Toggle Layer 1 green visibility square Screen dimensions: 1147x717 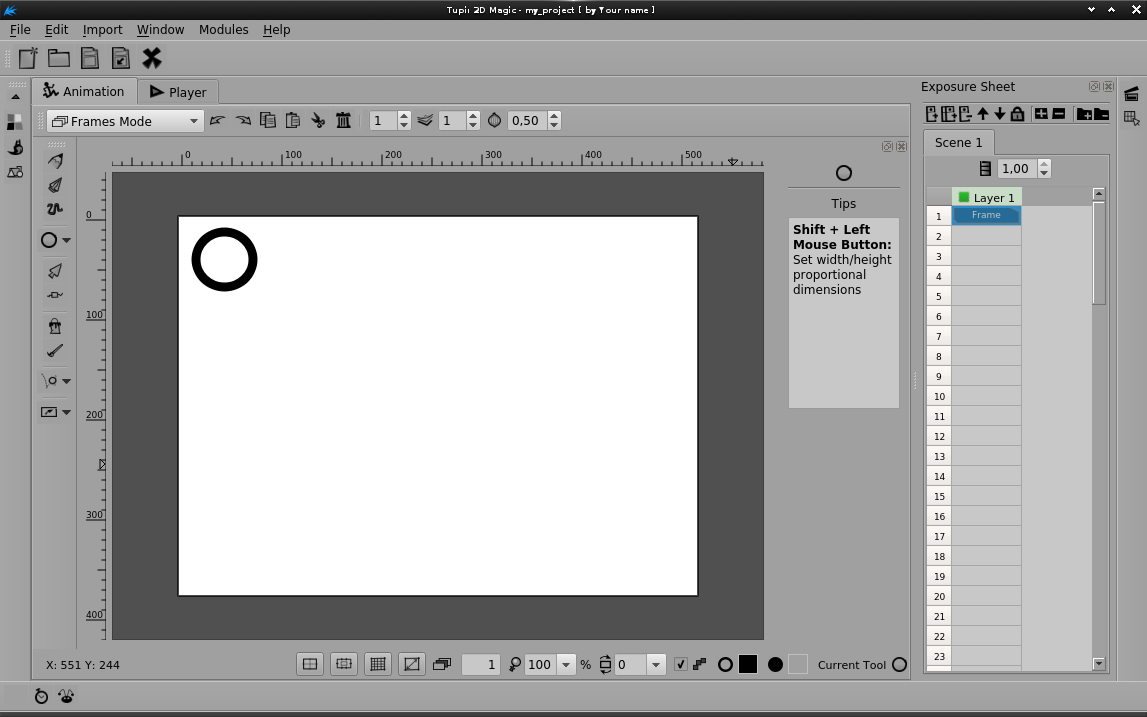964,197
